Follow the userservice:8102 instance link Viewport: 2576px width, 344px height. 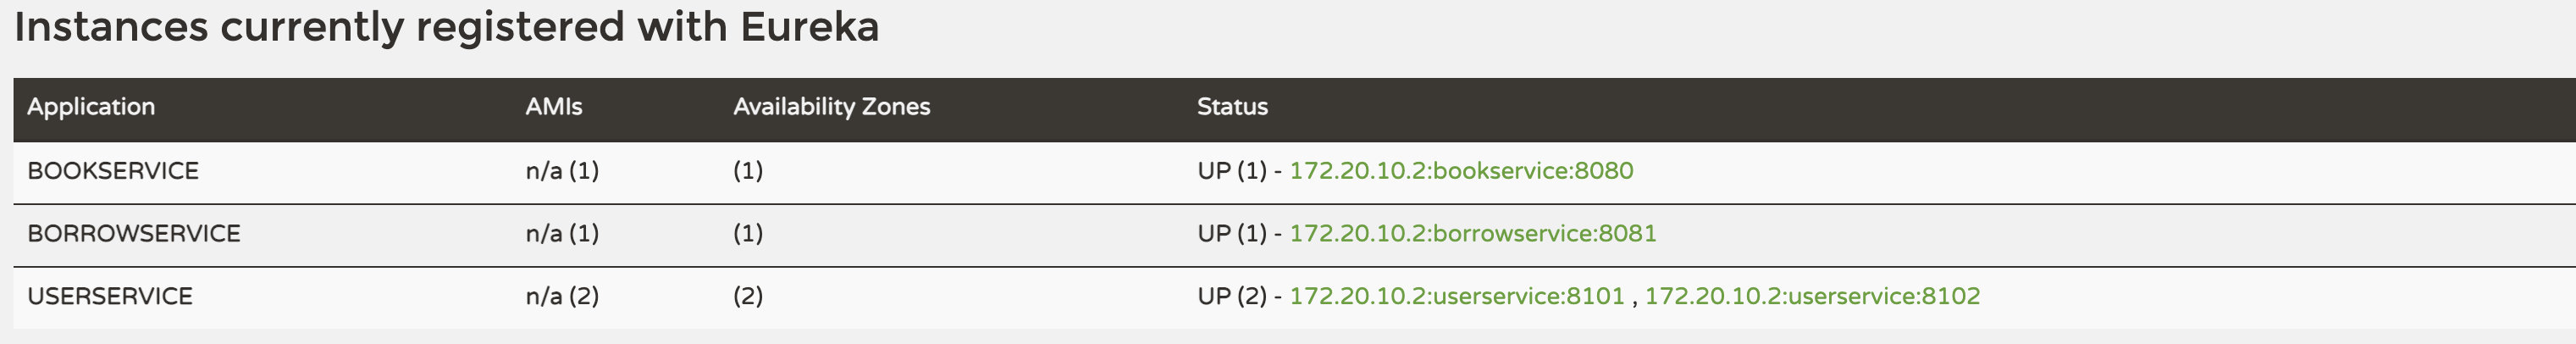pyautogui.click(x=1812, y=297)
